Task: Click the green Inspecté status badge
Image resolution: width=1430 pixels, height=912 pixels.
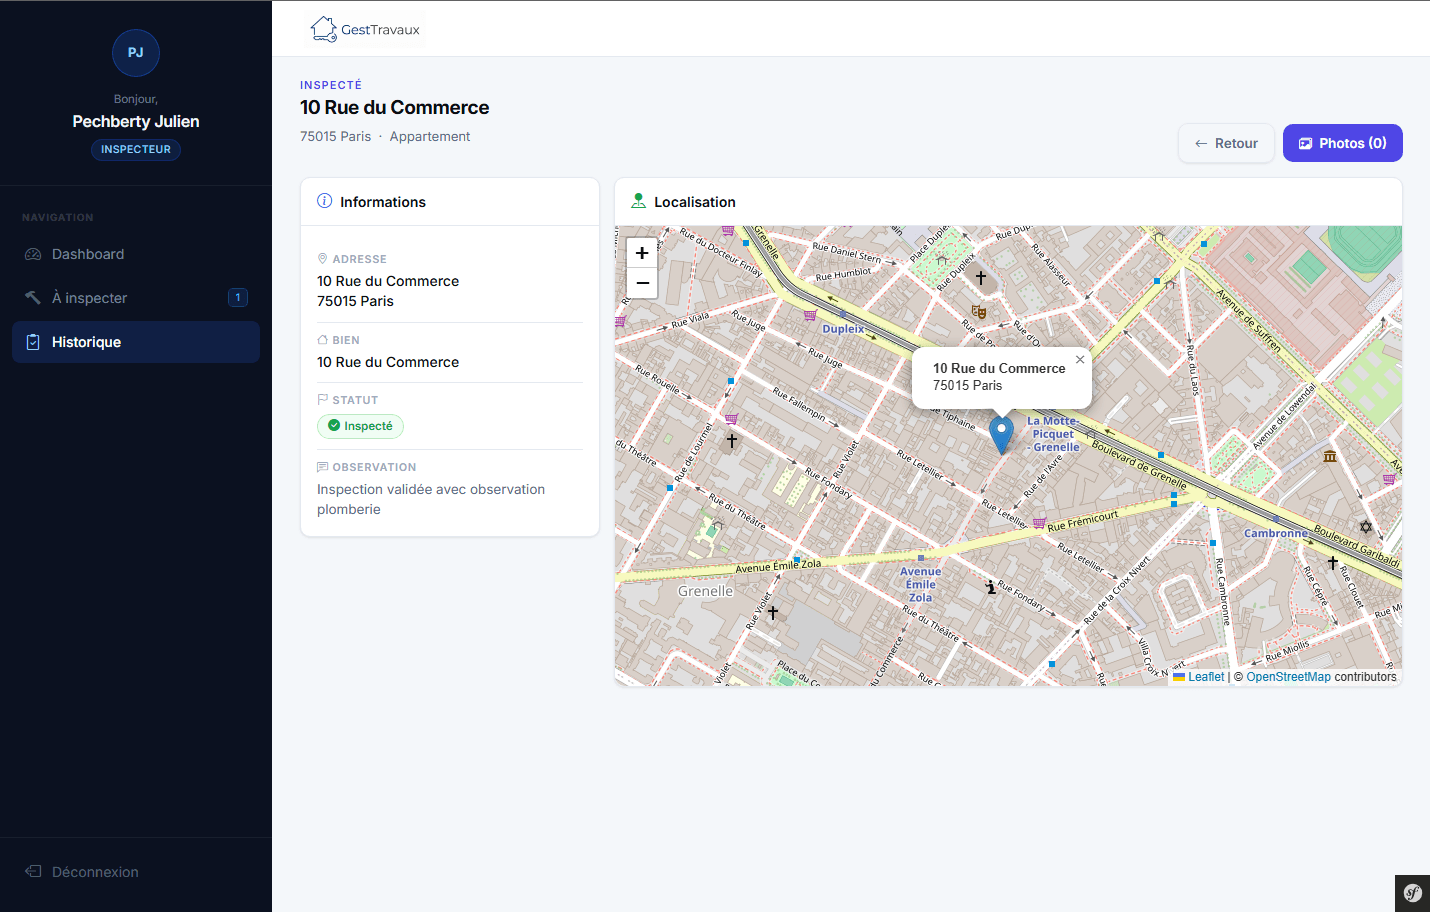Action: [x=360, y=426]
